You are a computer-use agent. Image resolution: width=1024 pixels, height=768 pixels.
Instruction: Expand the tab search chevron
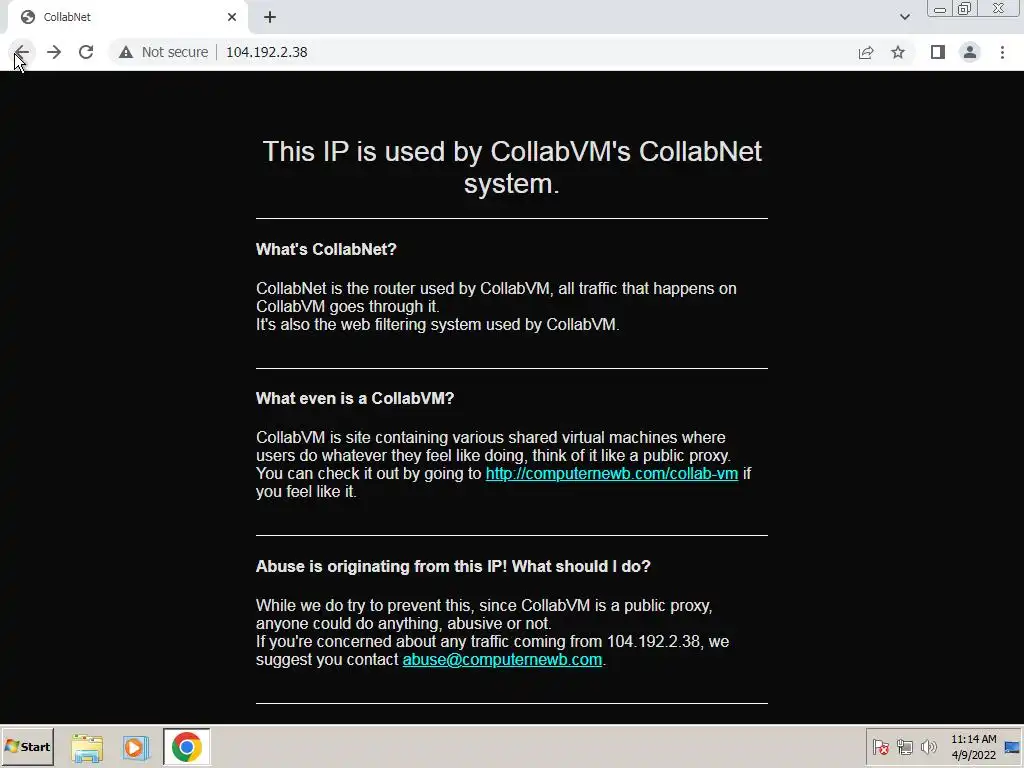tap(904, 18)
